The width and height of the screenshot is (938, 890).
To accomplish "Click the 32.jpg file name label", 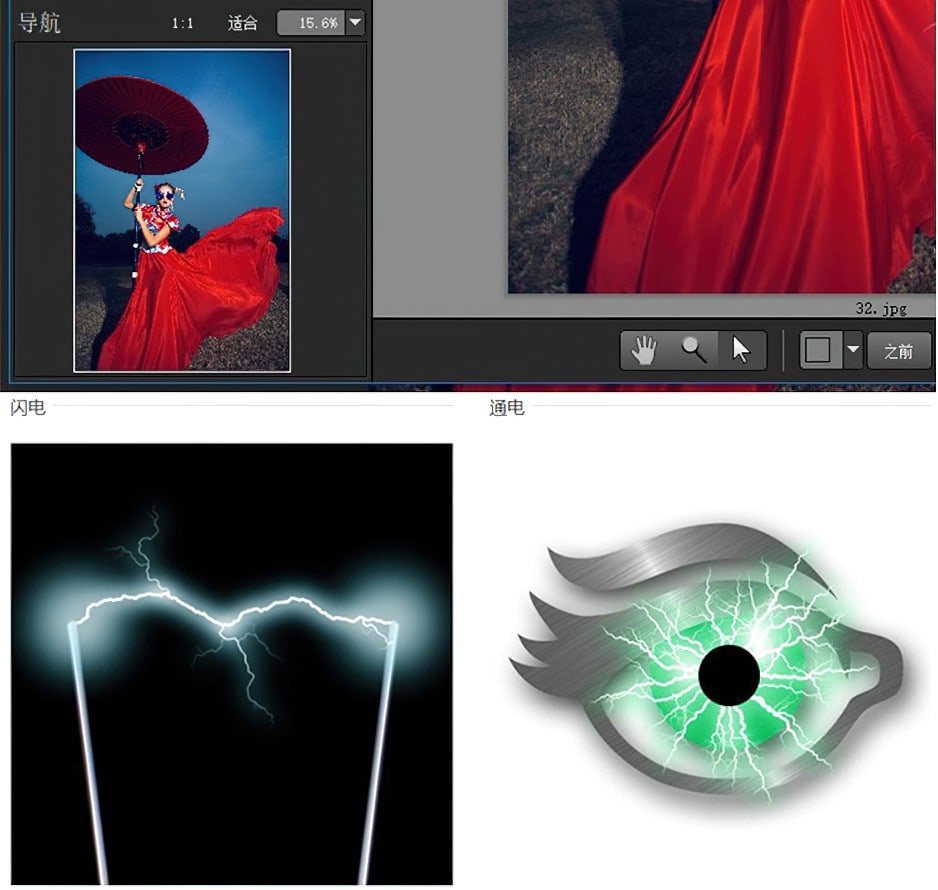I will click(x=881, y=309).
